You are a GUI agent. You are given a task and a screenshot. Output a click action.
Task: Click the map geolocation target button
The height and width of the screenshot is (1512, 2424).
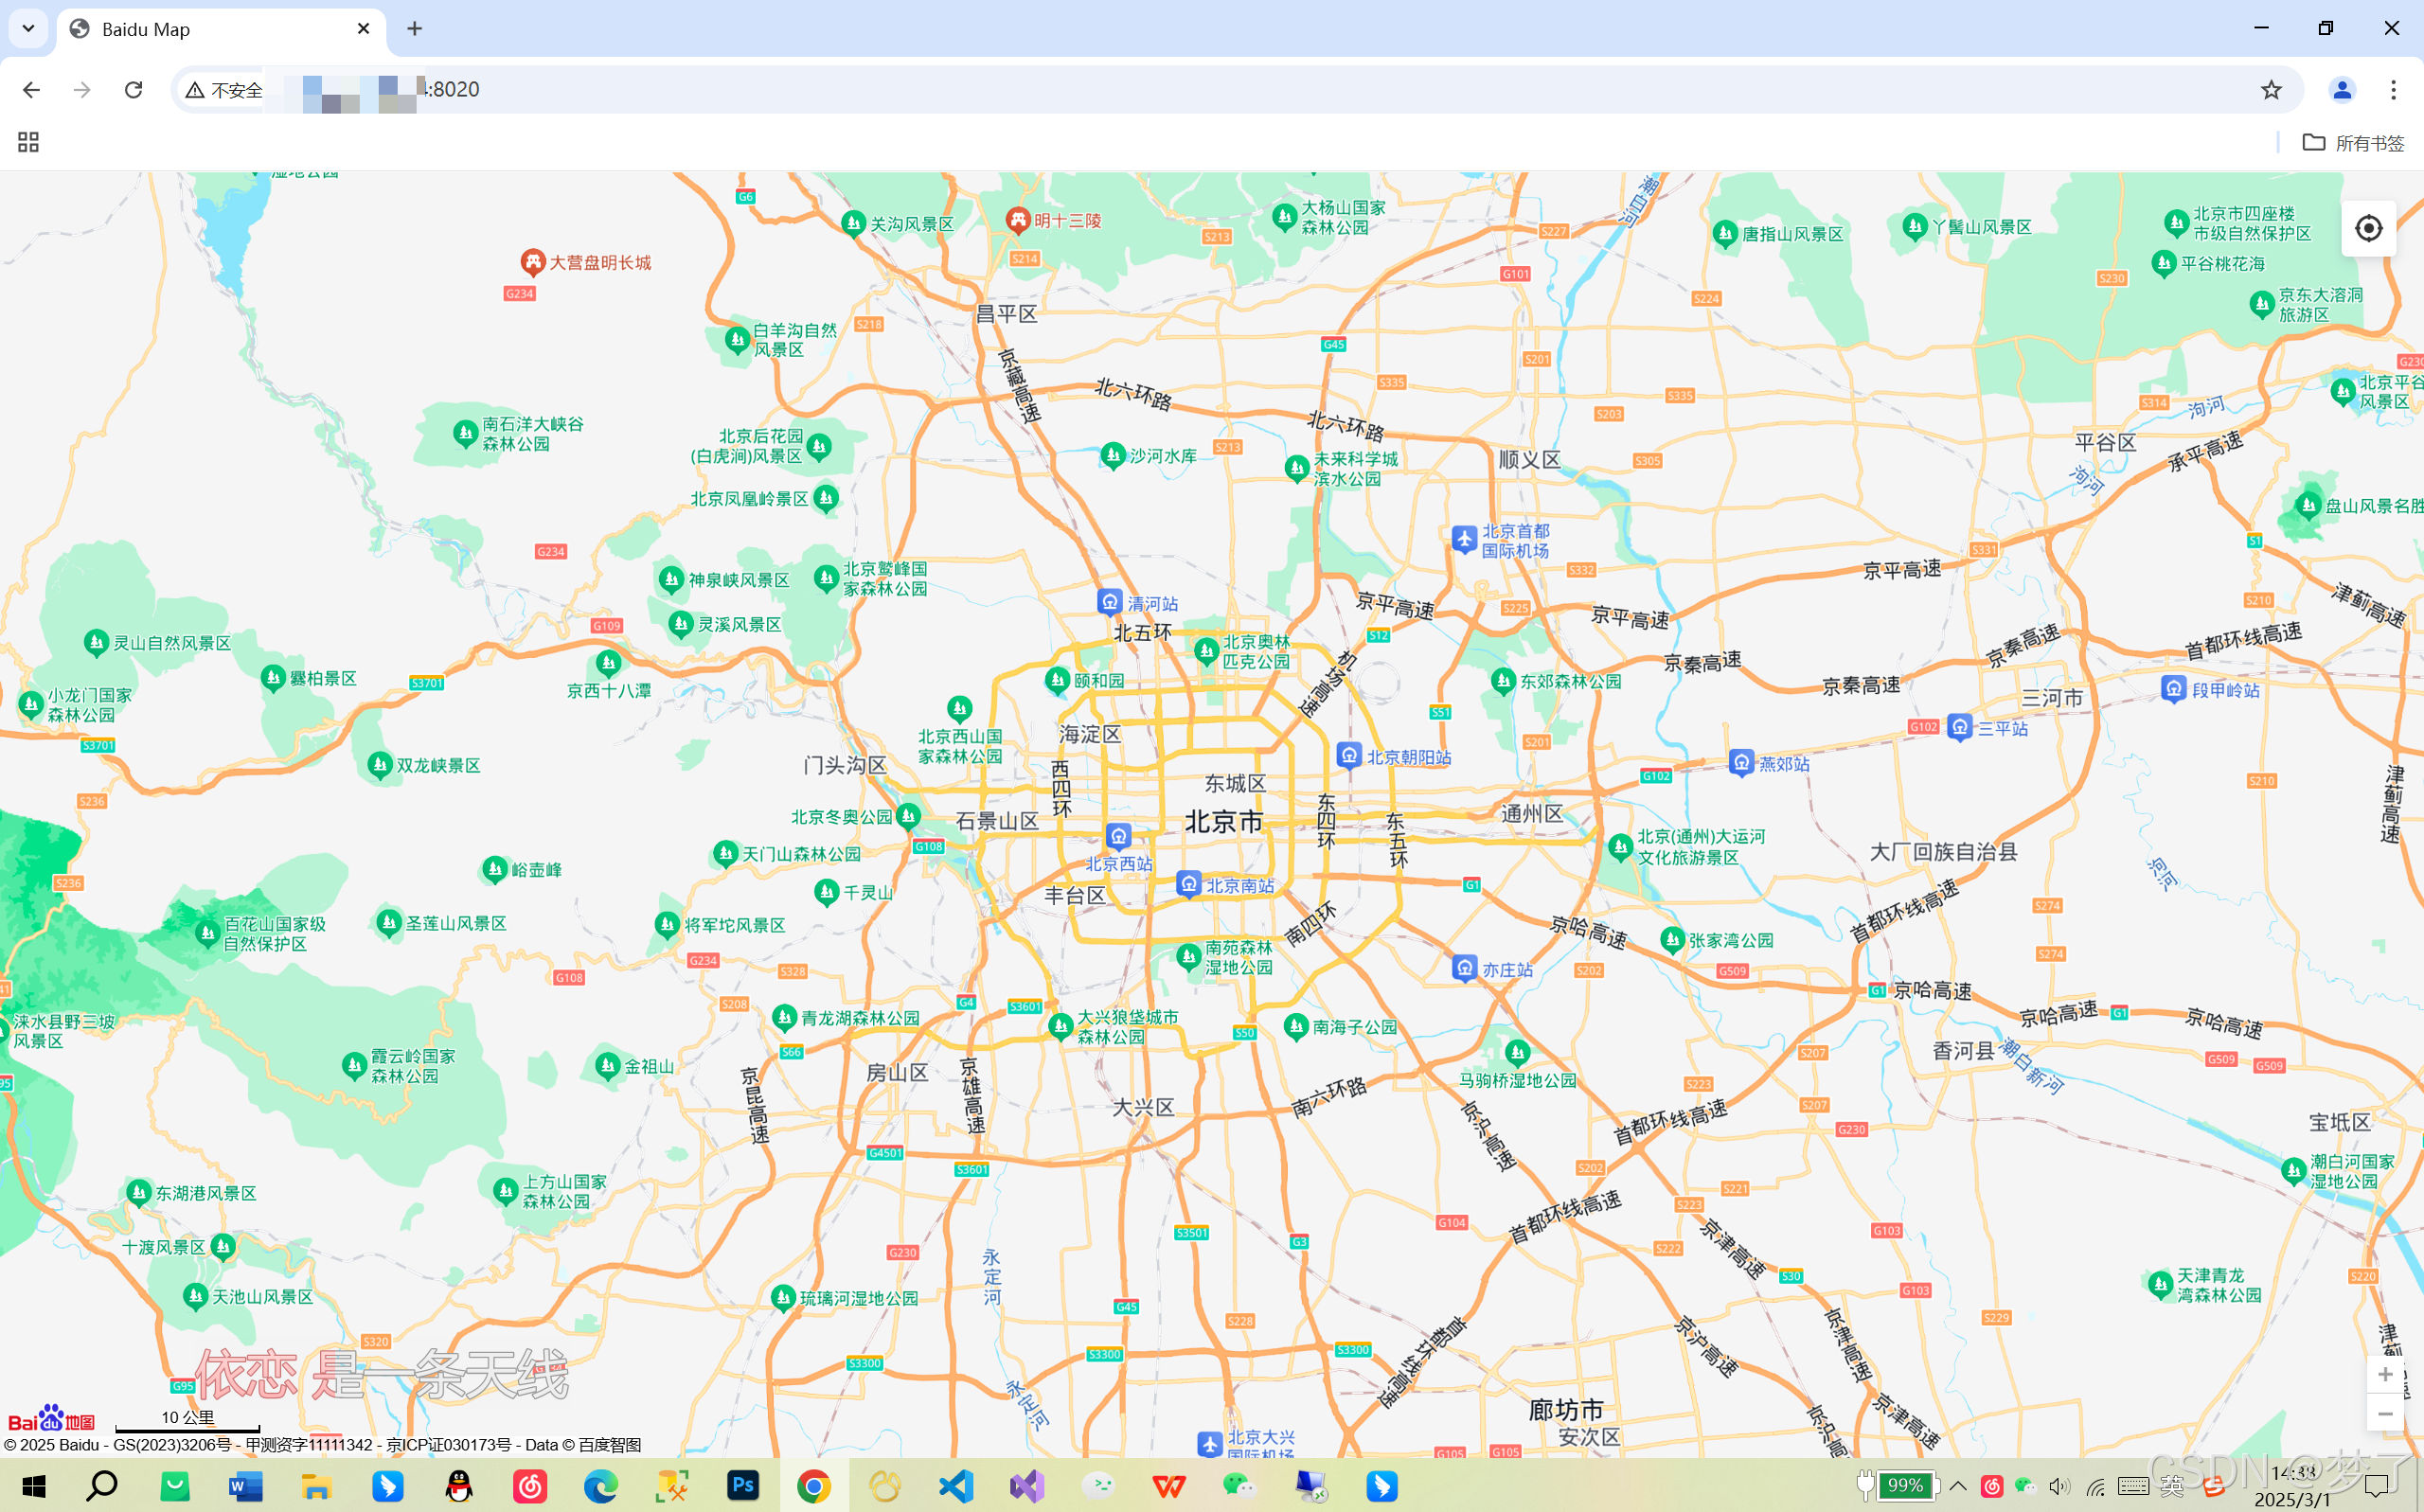[2368, 229]
